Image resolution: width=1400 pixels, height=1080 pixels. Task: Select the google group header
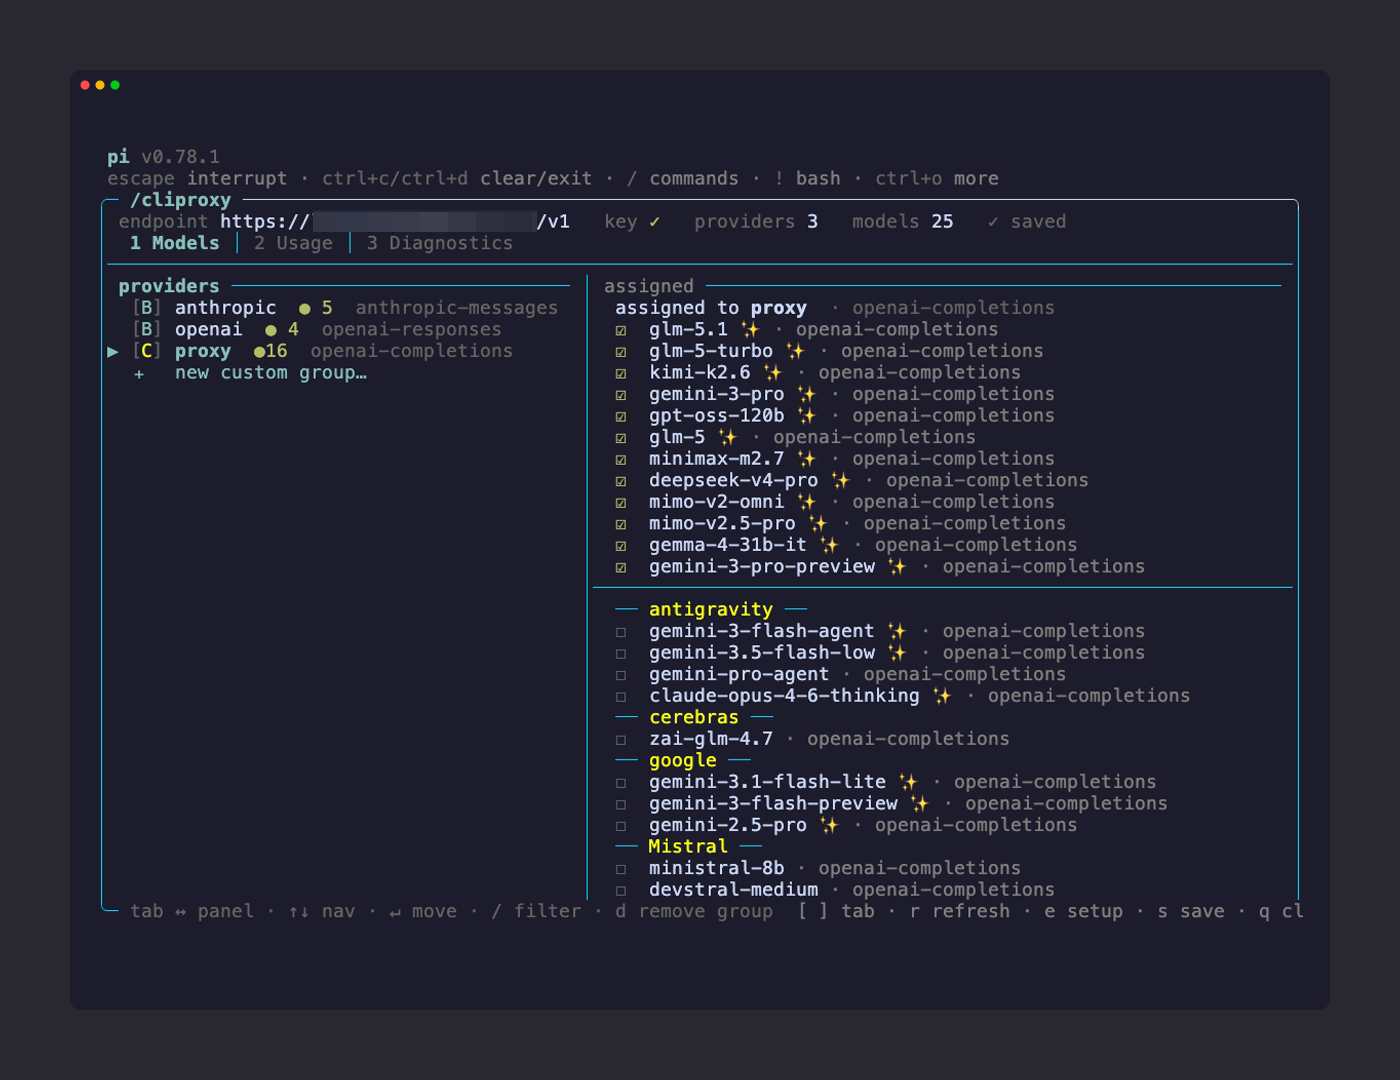[683, 760]
